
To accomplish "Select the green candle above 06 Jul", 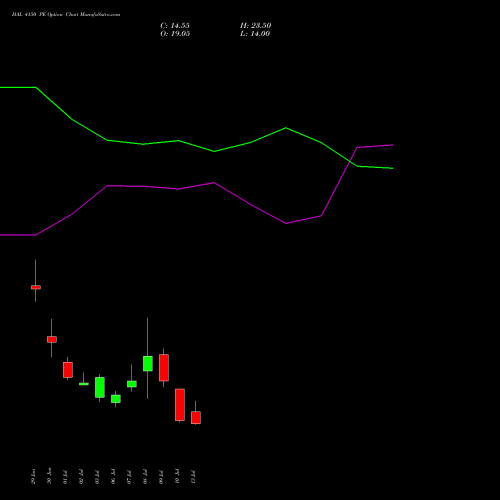I will tap(116, 399).
